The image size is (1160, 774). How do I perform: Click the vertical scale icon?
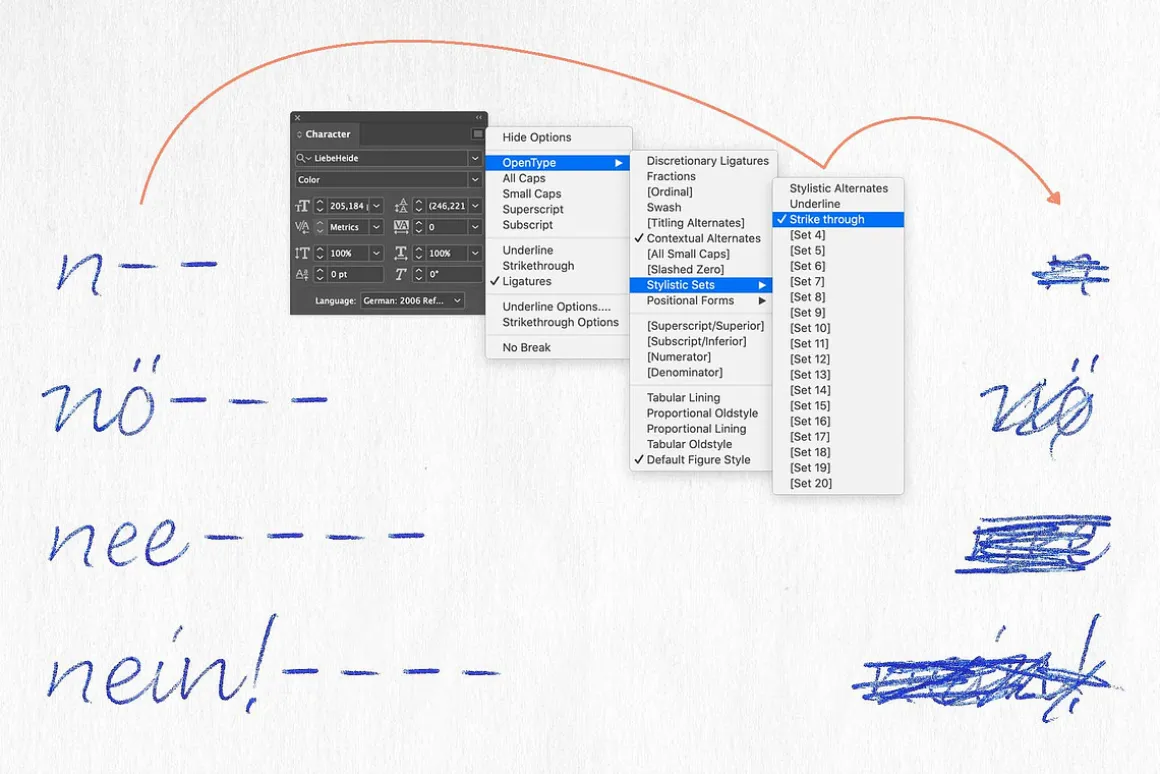[303, 253]
